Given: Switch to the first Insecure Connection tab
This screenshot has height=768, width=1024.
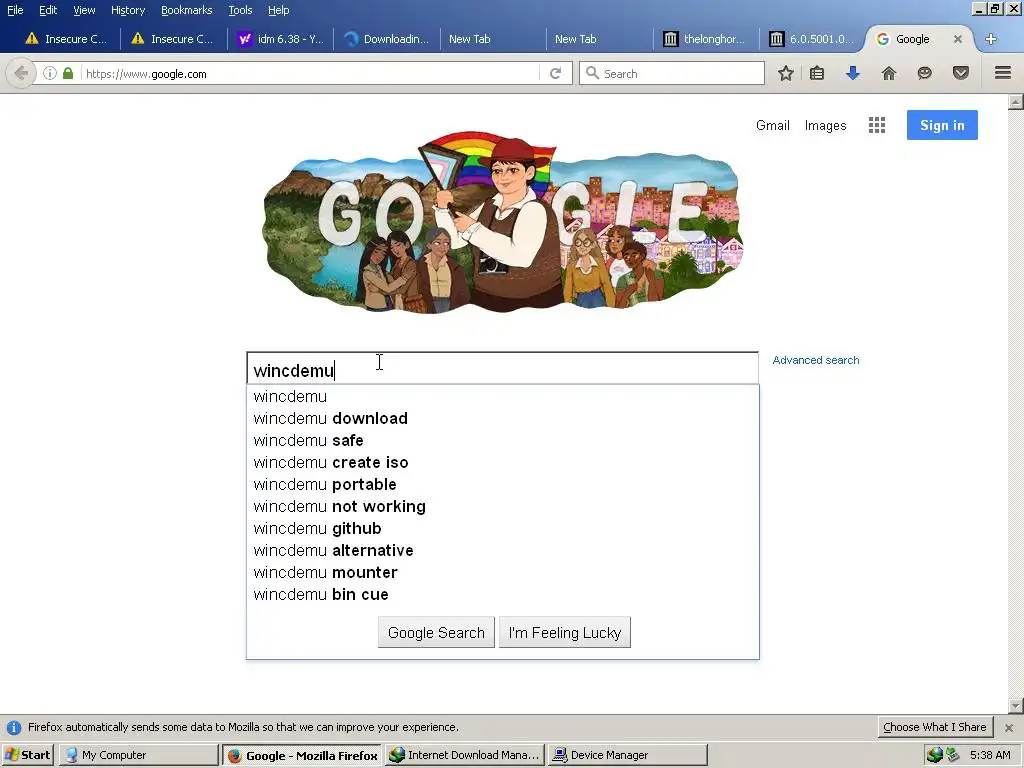Looking at the screenshot, I should tap(67, 39).
